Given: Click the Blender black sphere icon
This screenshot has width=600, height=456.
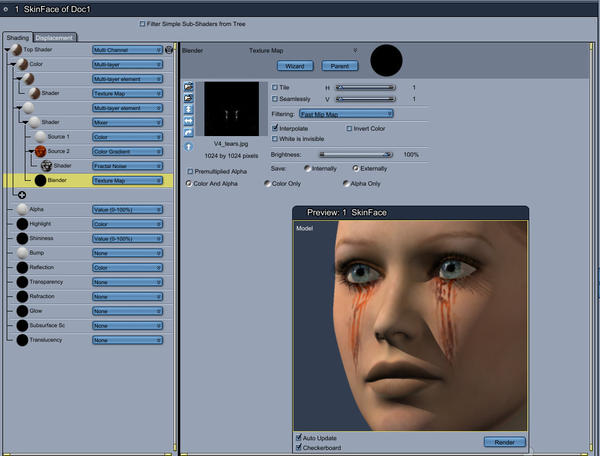Looking at the screenshot, I should (41, 181).
